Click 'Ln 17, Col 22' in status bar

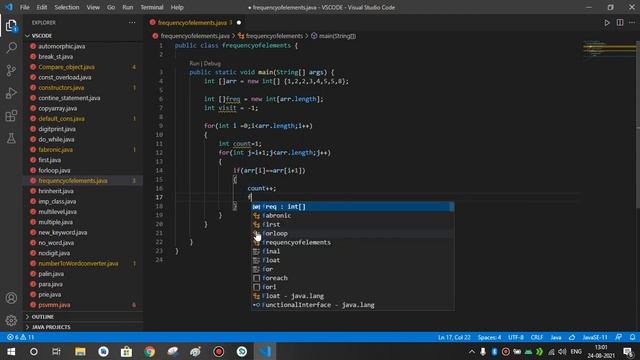[454, 337]
